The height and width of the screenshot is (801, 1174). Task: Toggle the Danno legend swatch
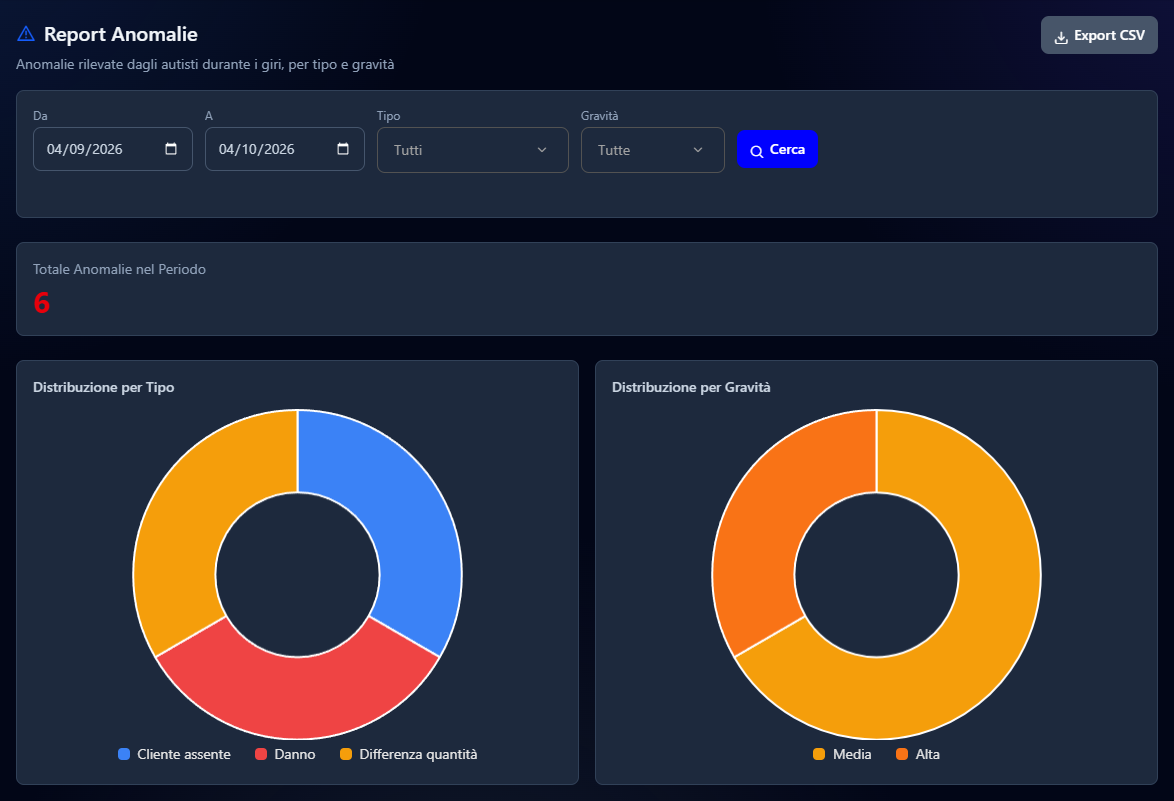pos(261,754)
